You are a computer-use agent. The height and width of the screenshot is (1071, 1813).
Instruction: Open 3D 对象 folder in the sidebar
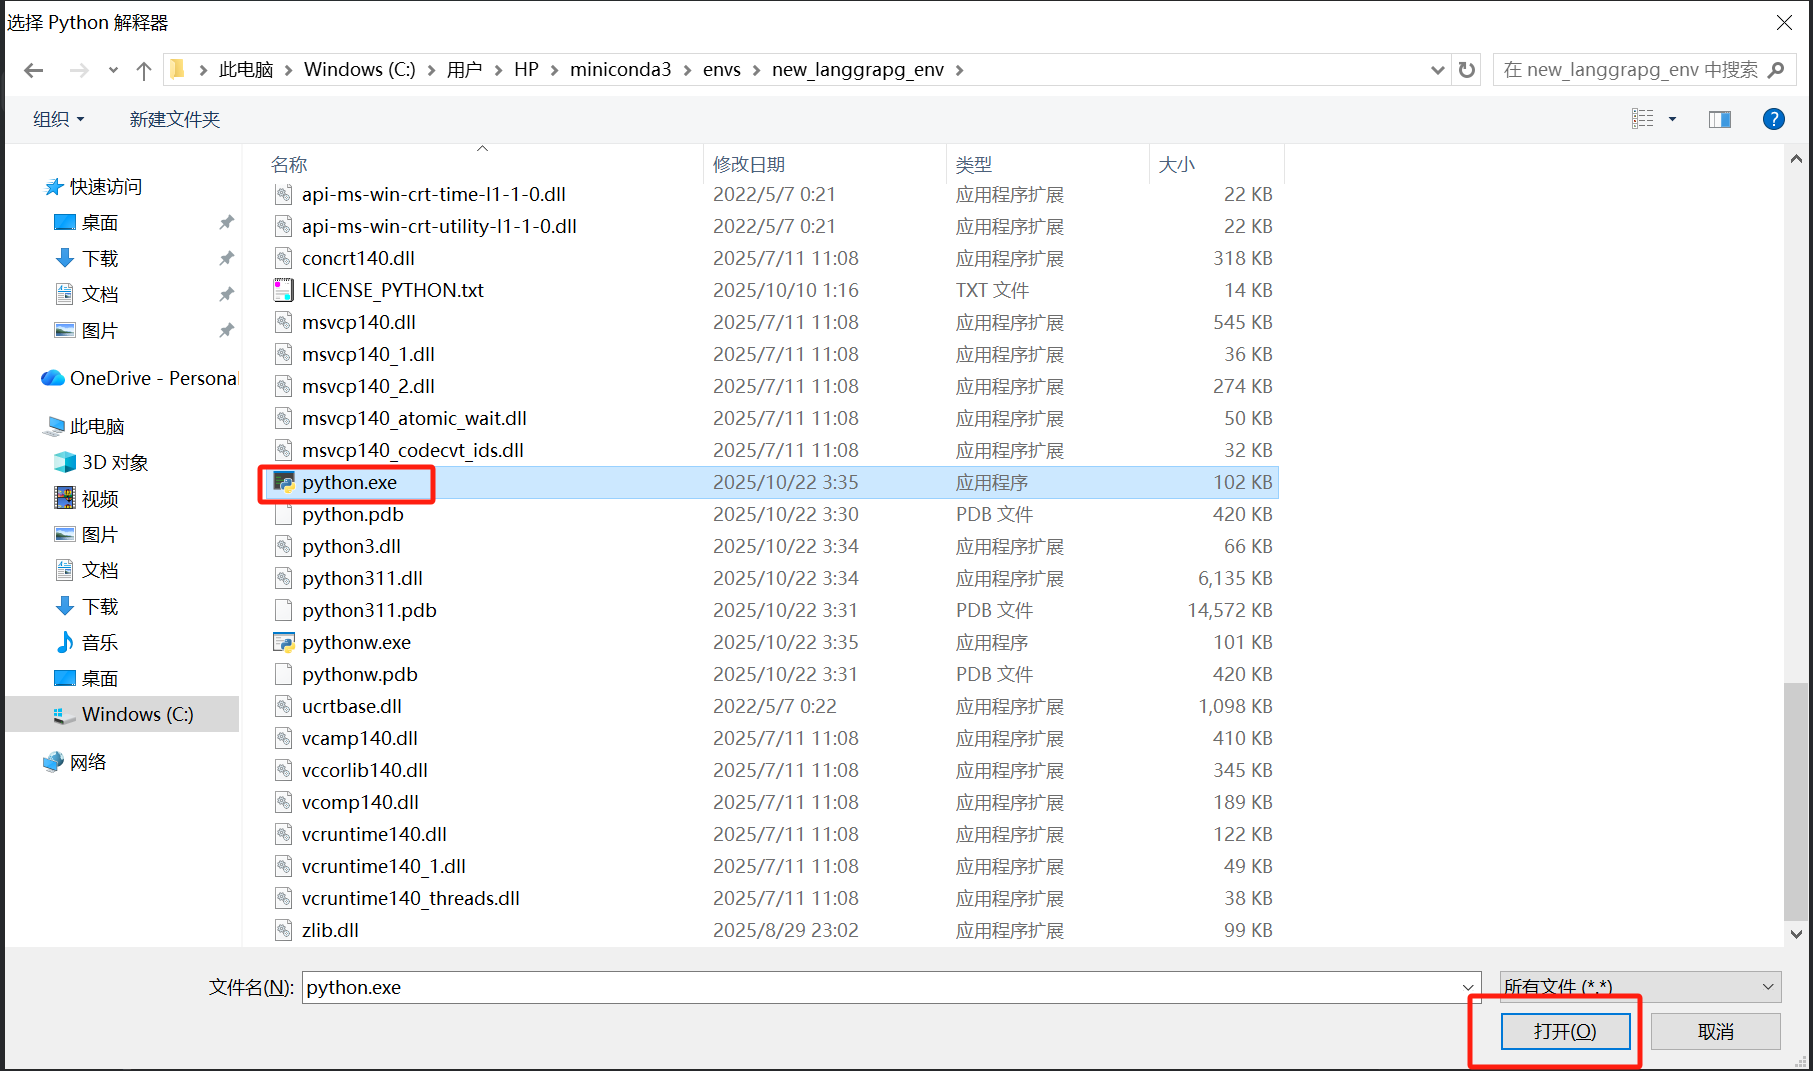(114, 462)
